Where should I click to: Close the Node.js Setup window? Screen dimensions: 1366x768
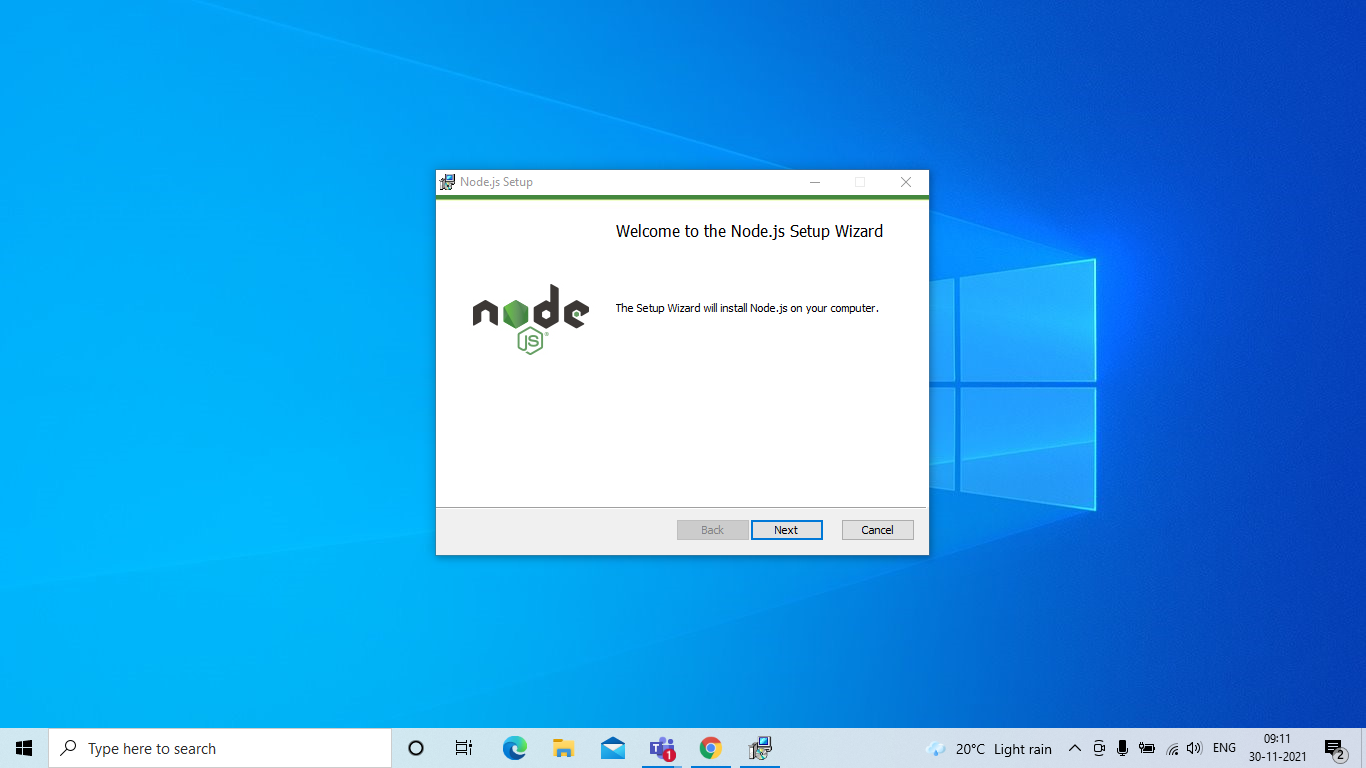(905, 182)
